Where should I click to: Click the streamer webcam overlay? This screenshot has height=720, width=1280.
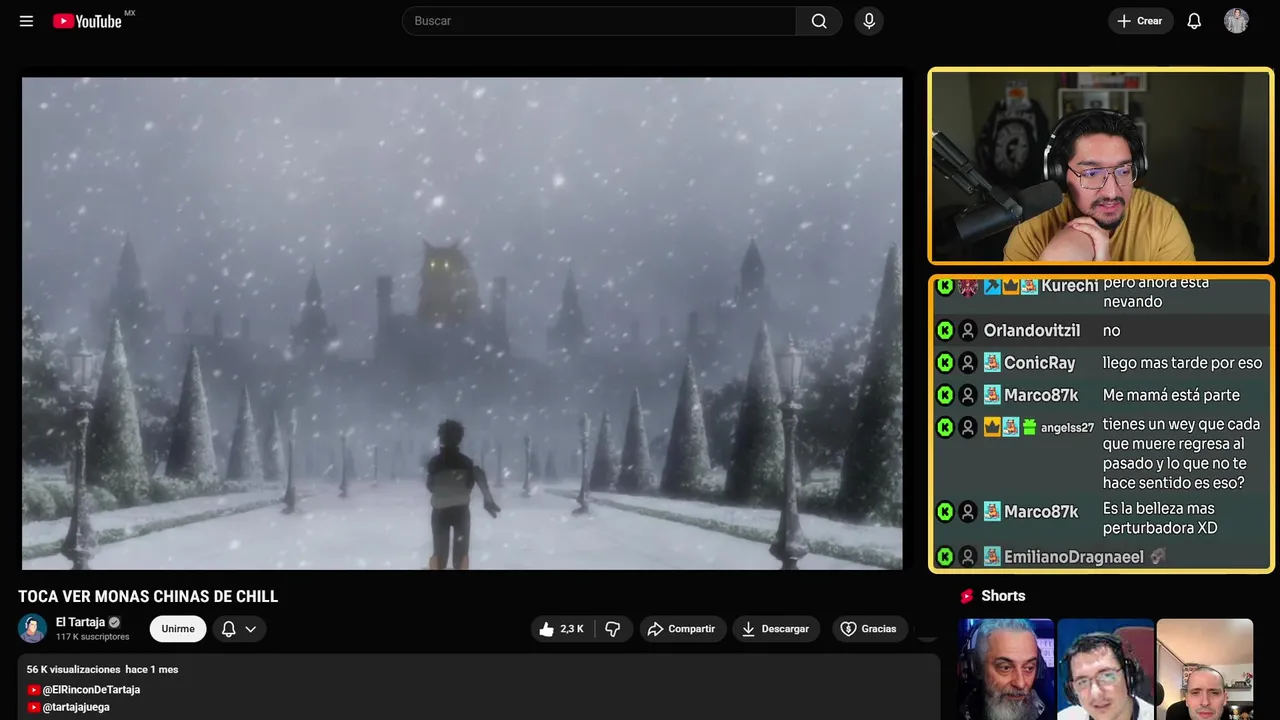click(x=1101, y=166)
